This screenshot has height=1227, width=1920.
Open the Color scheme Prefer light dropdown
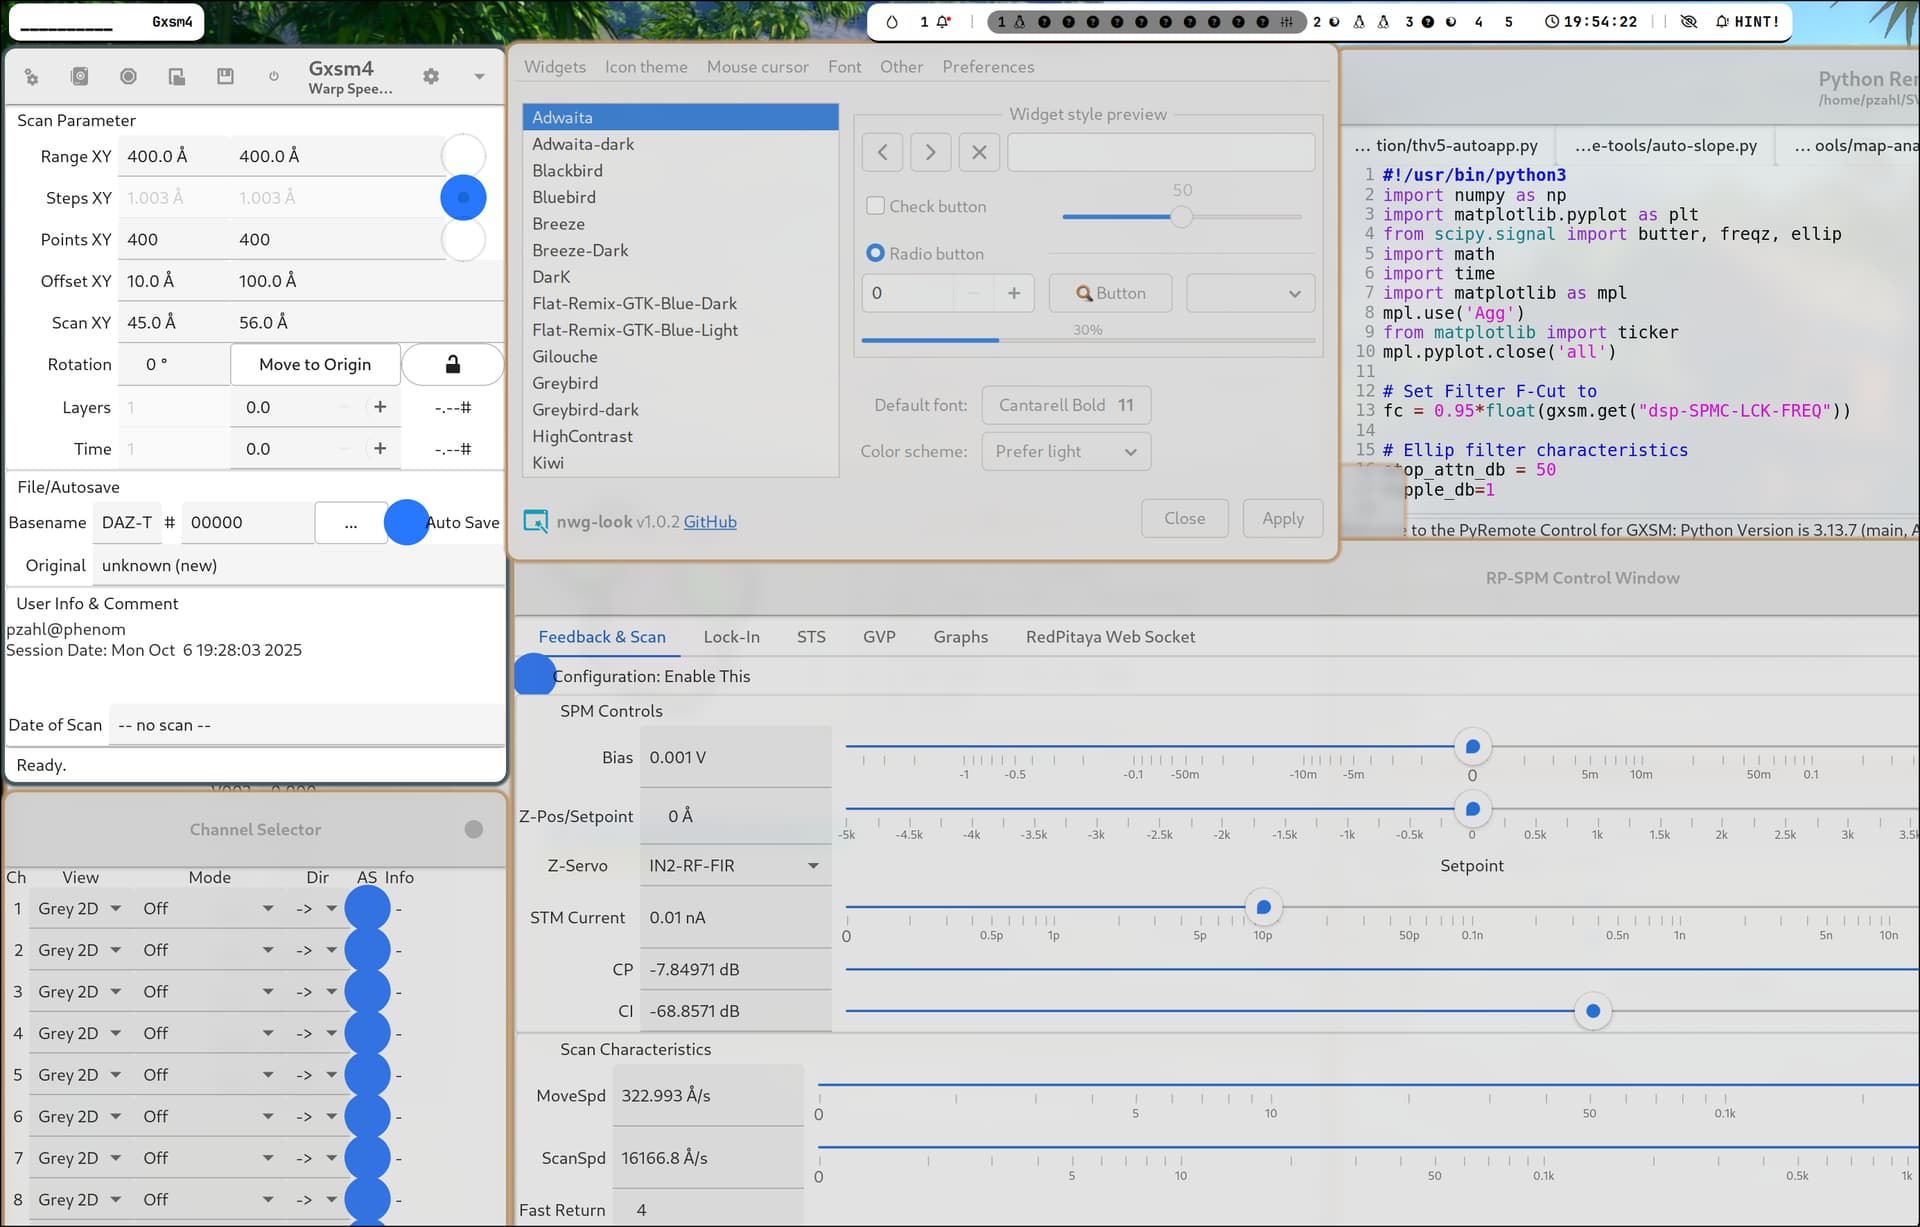[x=1066, y=452]
